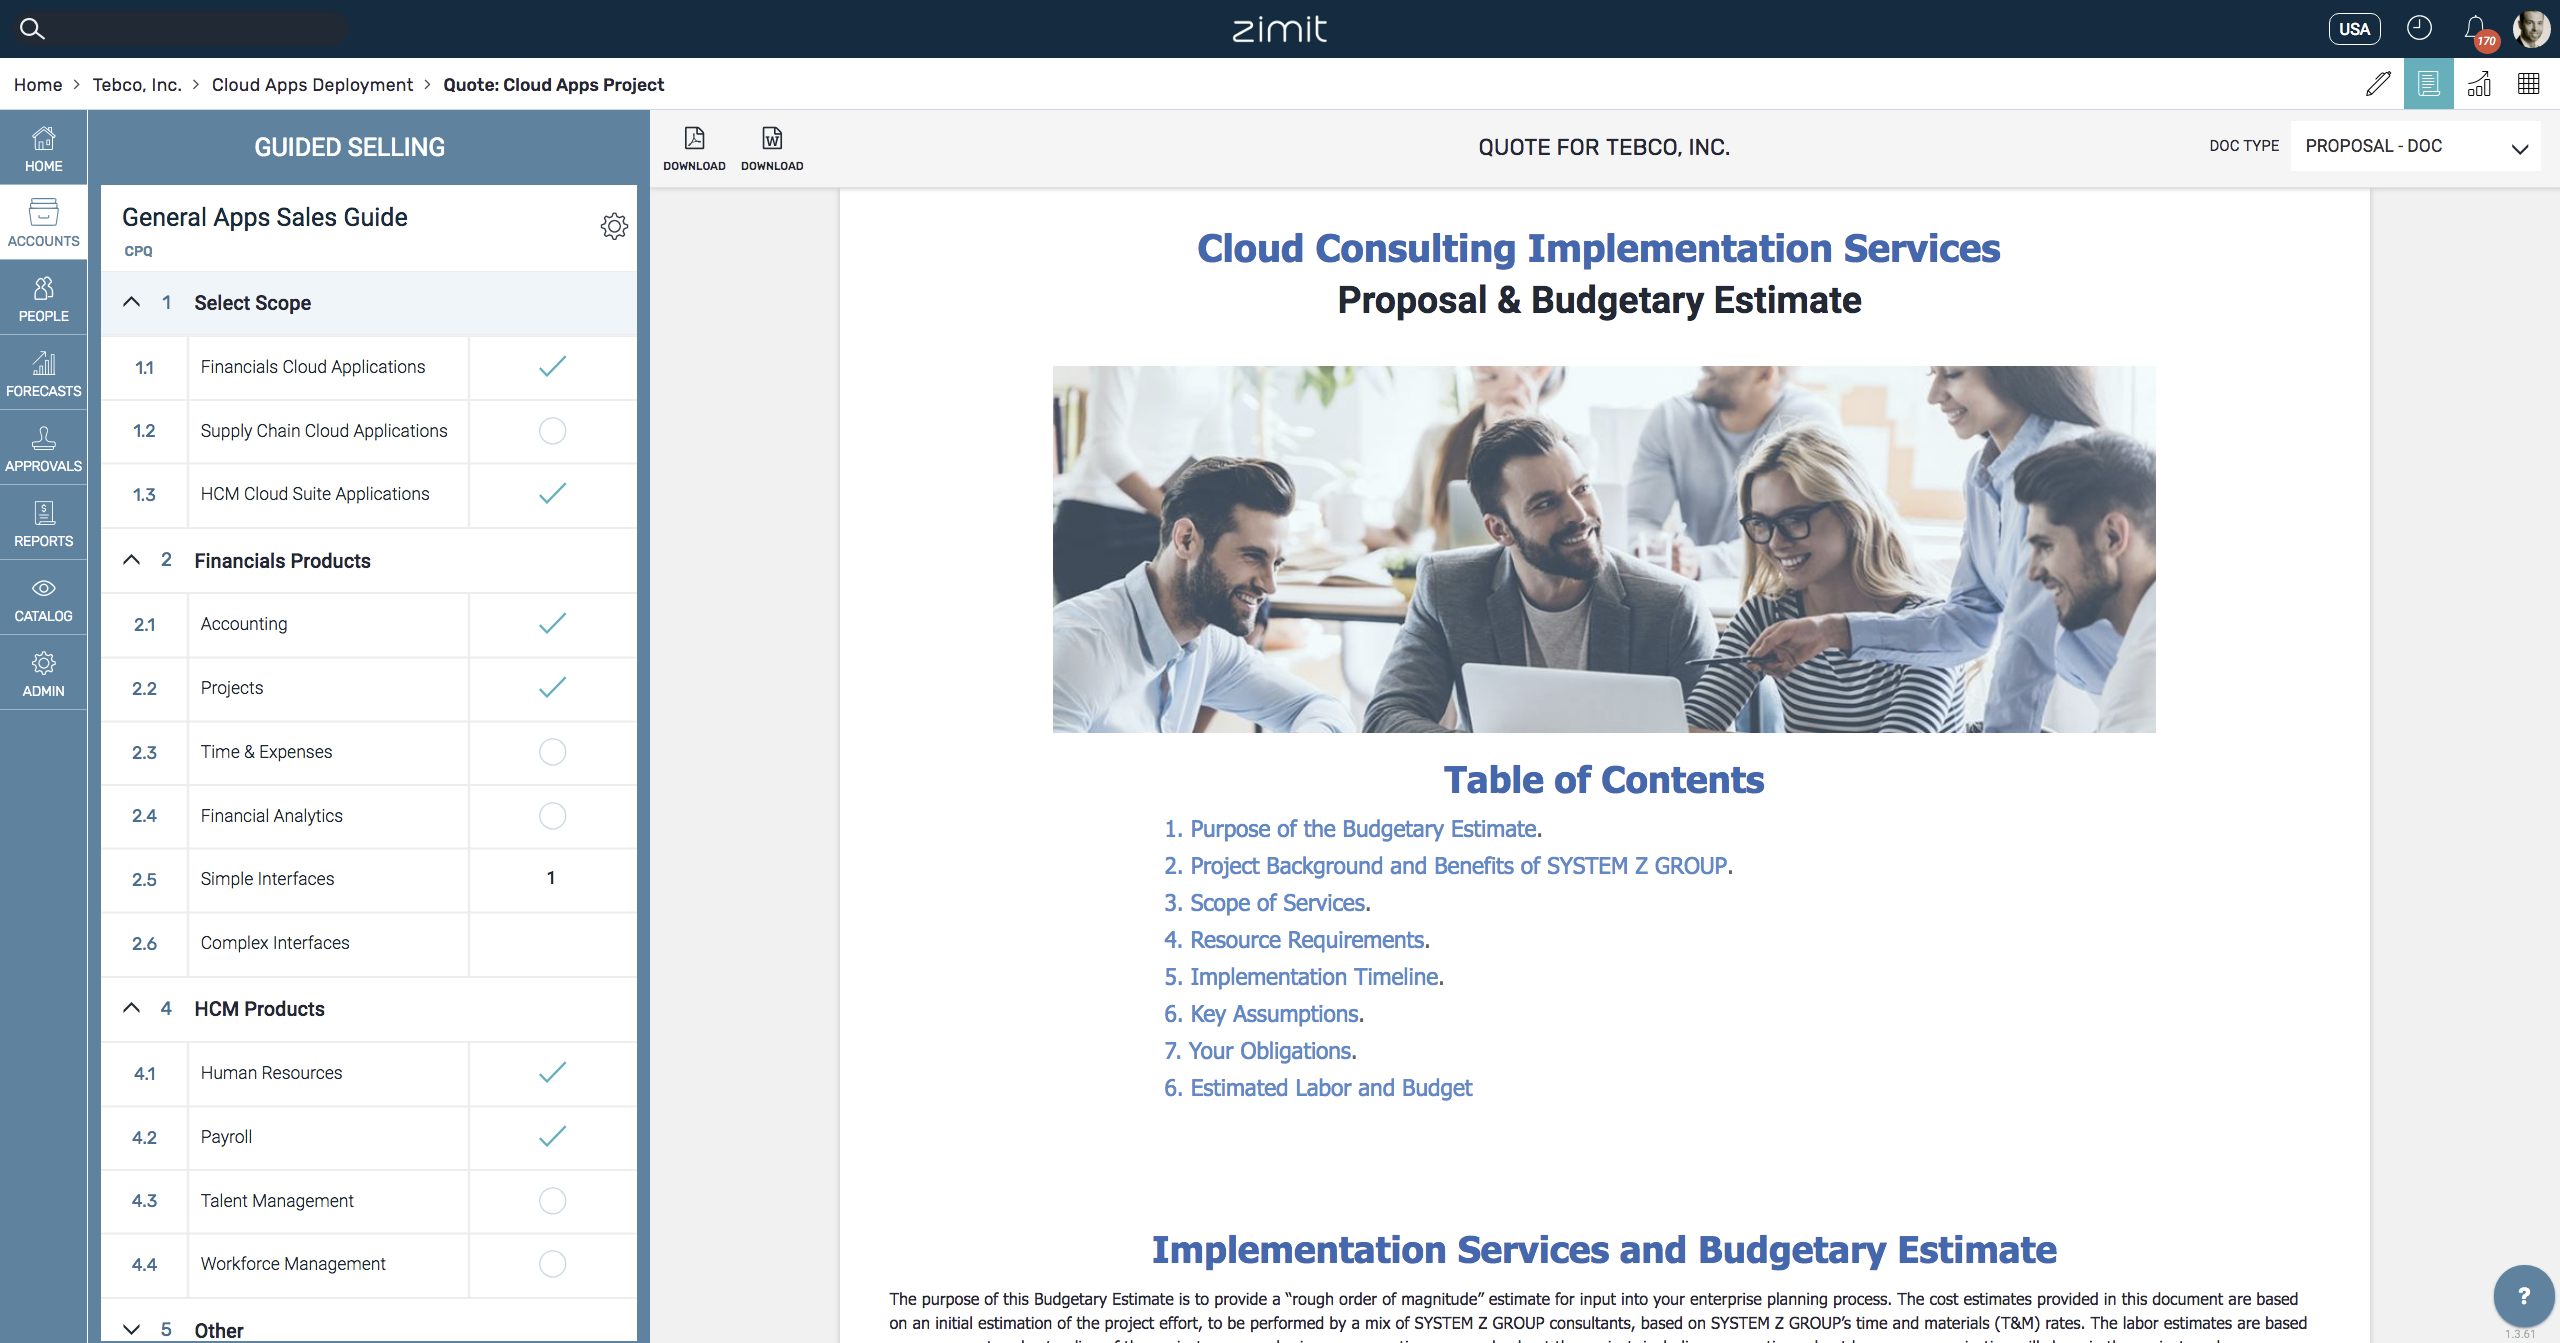Collapse the Financials Products section
The height and width of the screenshot is (1343, 2560).
click(131, 560)
